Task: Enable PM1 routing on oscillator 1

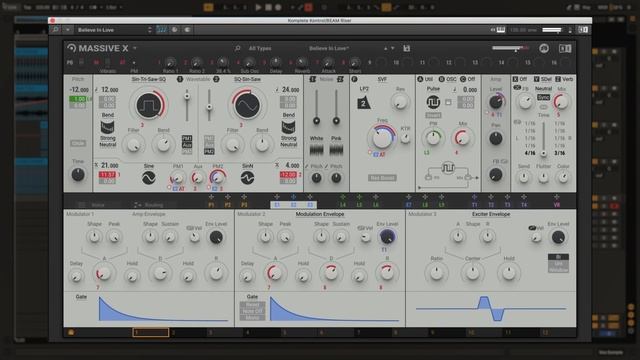Action: point(187,138)
